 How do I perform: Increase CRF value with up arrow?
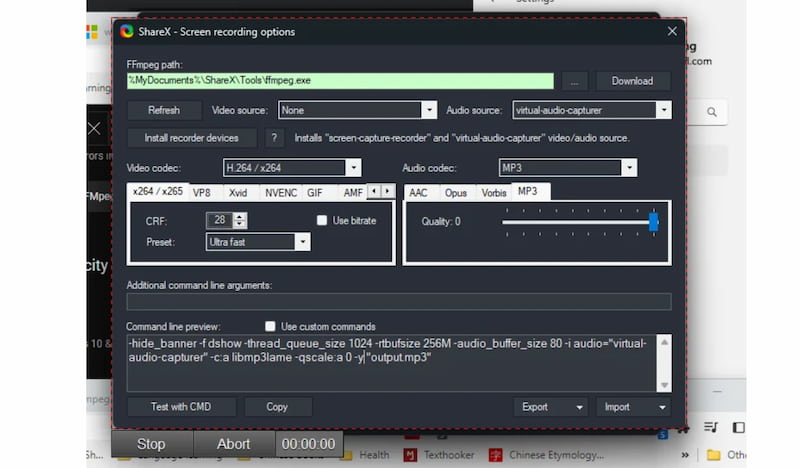pyautogui.click(x=240, y=216)
